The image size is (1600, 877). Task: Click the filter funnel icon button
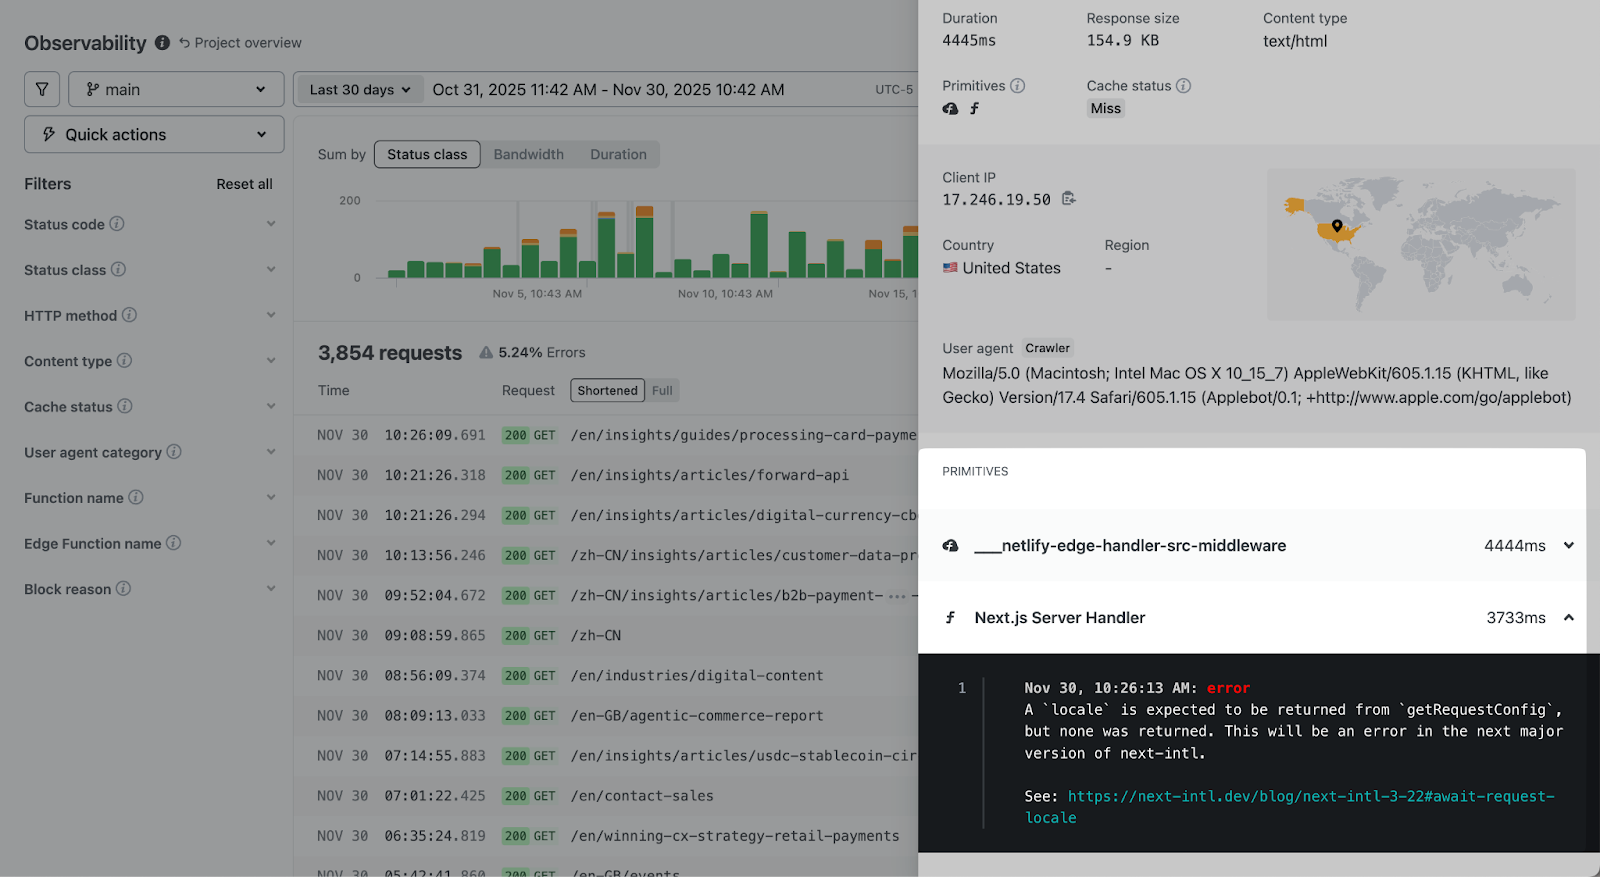42,89
